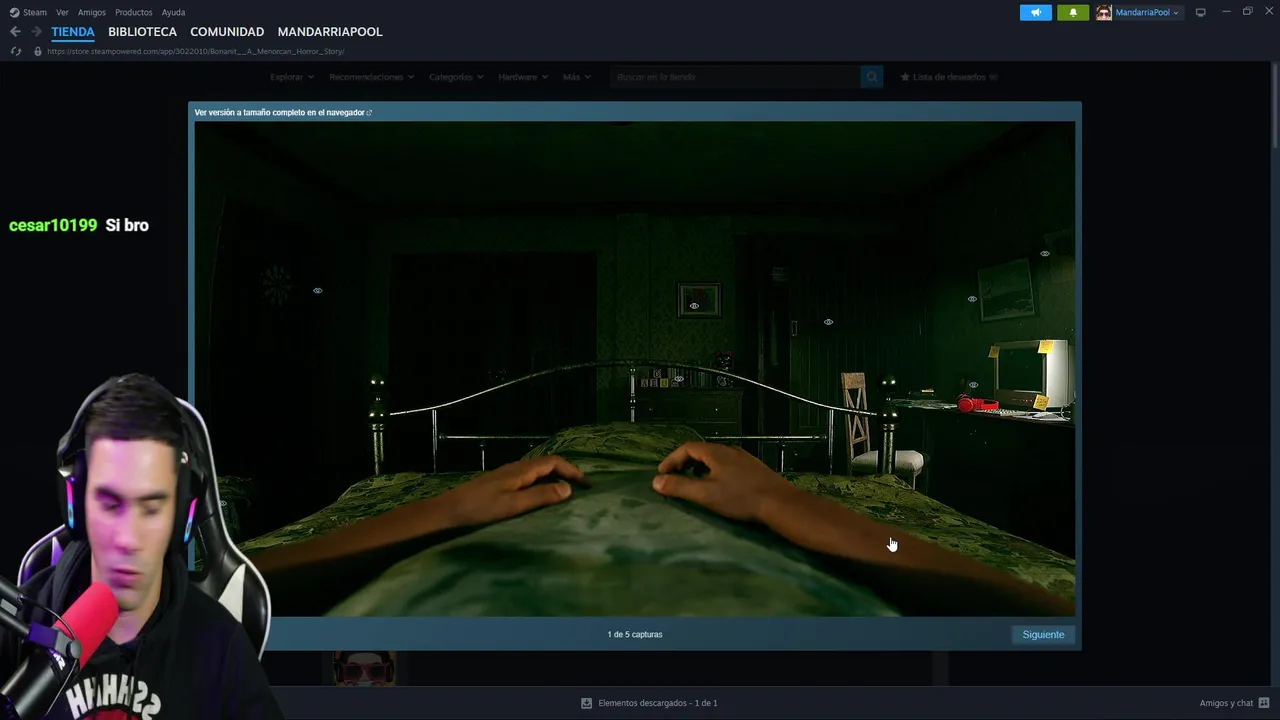Expand the Más store dropdown

(x=576, y=77)
